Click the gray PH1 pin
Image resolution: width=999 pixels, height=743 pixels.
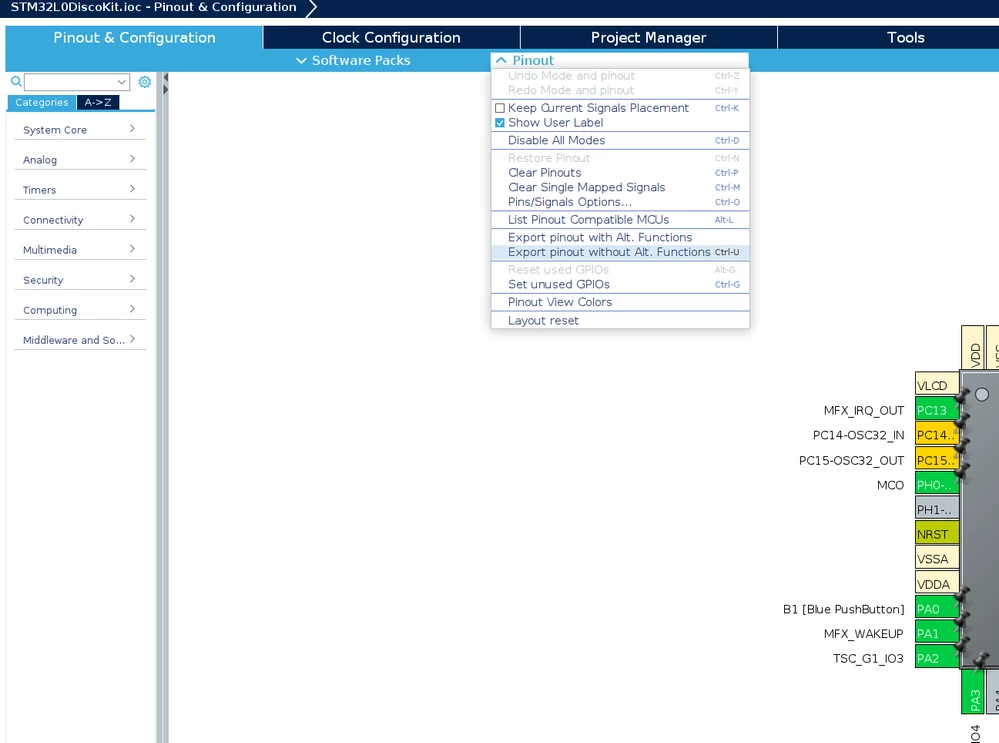point(937,509)
